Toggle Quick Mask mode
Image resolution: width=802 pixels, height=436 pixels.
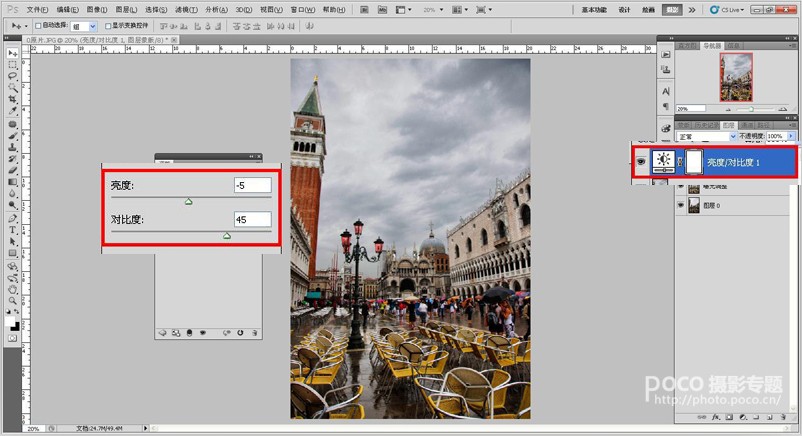pos(13,338)
